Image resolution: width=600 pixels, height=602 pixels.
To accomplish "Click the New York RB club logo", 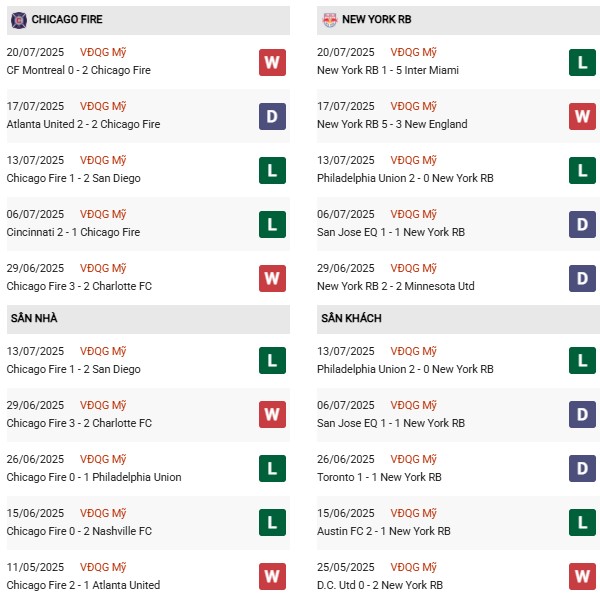I will pyautogui.click(x=328, y=19).
